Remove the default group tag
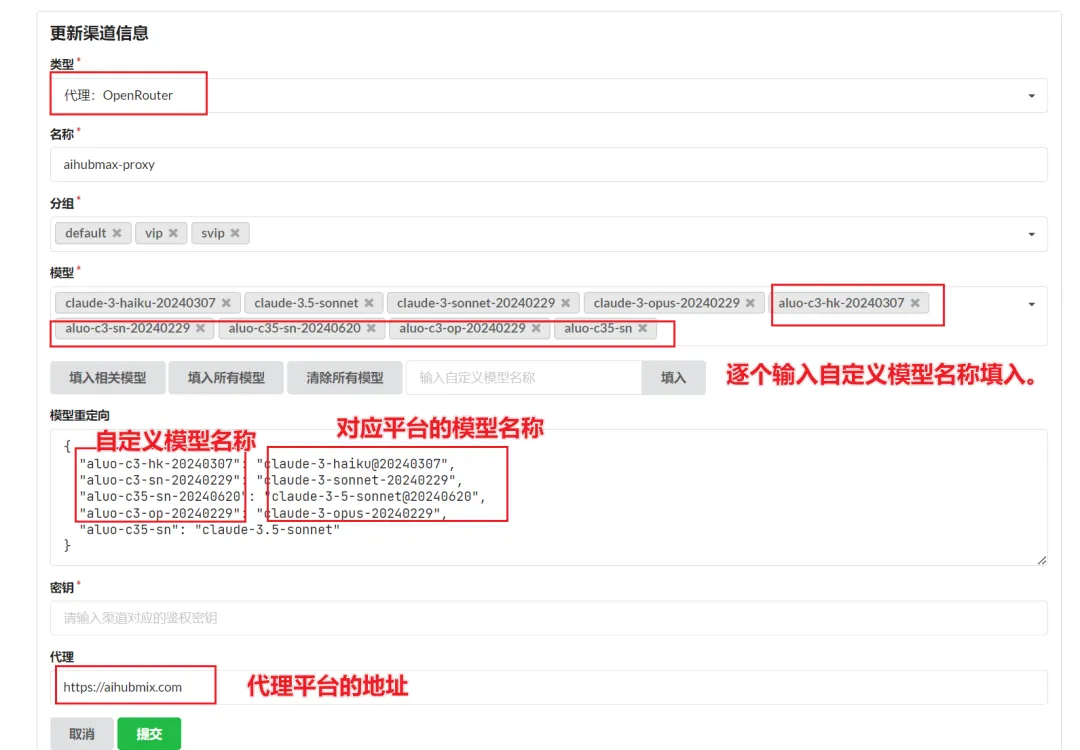Viewport: 1080px width, 750px height. click(116, 233)
